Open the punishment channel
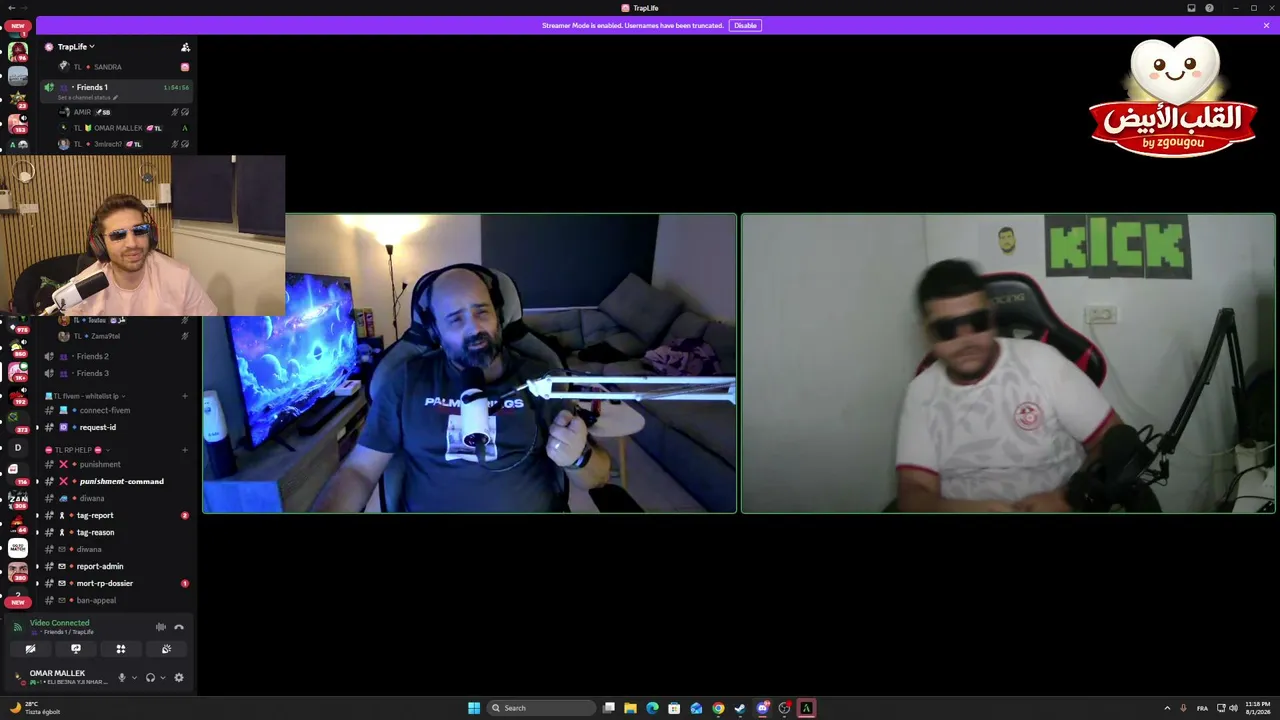The width and height of the screenshot is (1280, 720). (116, 464)
